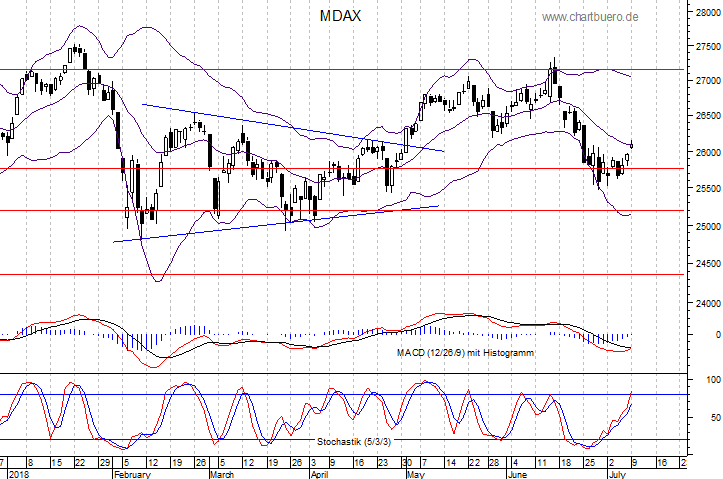Screen dimensions: 723x479
Task: Click the 28000 price axis label
Action: pos(704,14)
